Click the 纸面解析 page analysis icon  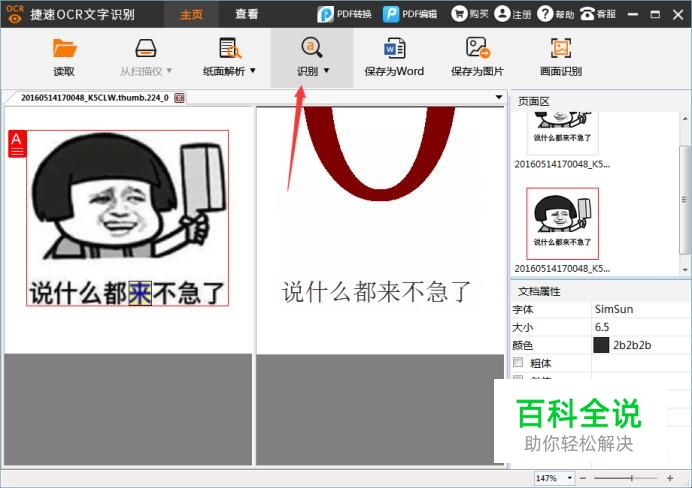[229, 48]
